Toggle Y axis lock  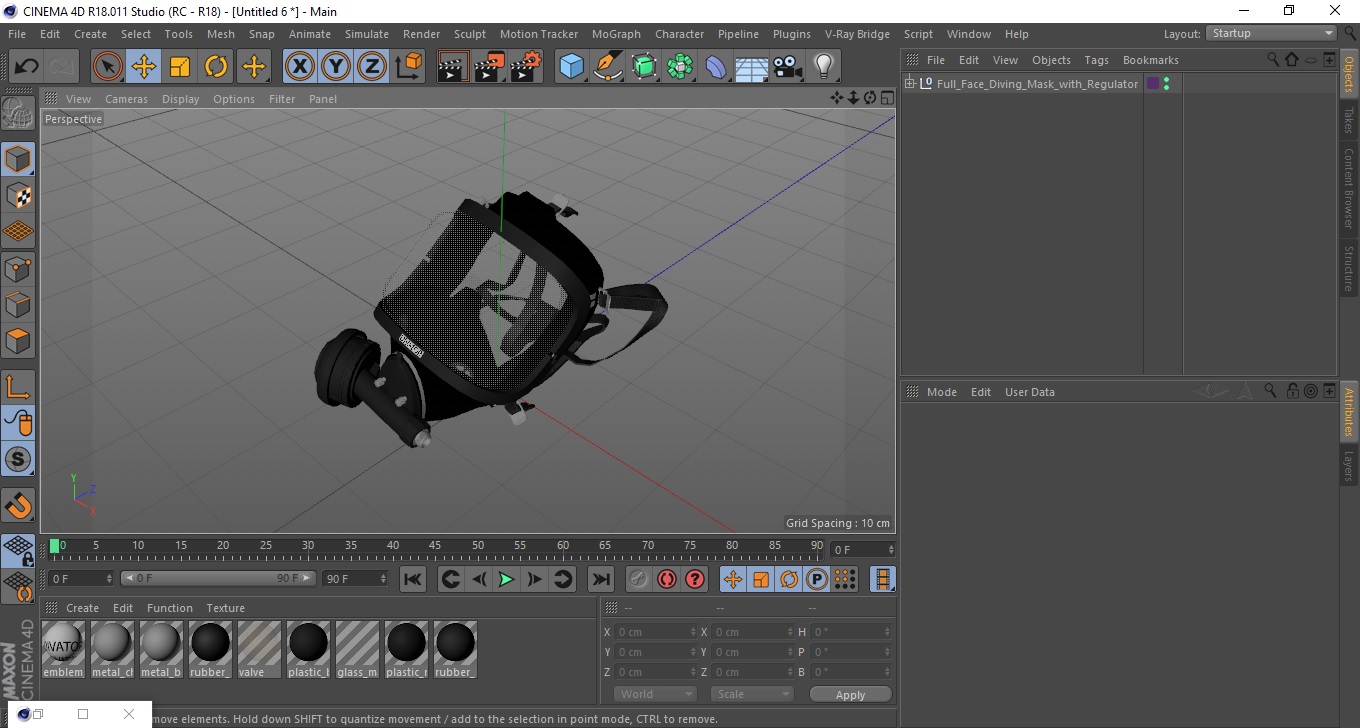point(336,67)
